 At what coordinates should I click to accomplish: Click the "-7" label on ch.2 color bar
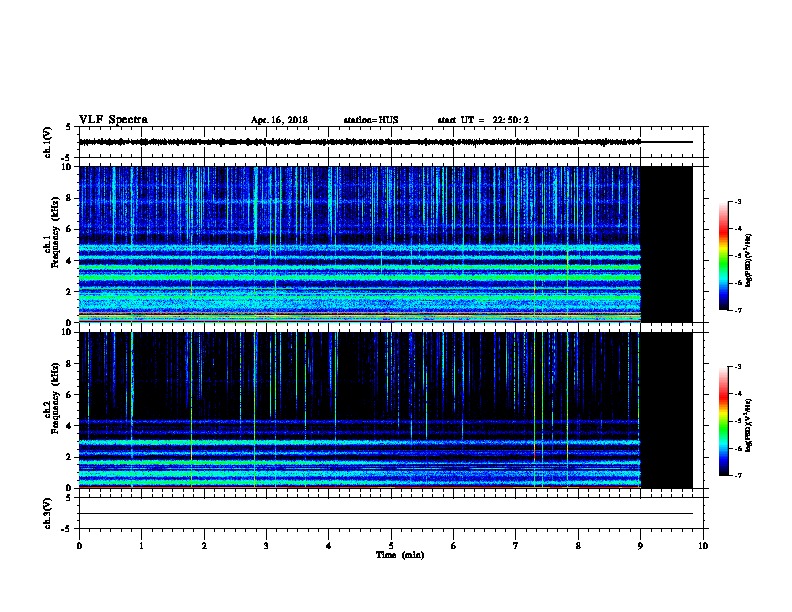point(737,476)
